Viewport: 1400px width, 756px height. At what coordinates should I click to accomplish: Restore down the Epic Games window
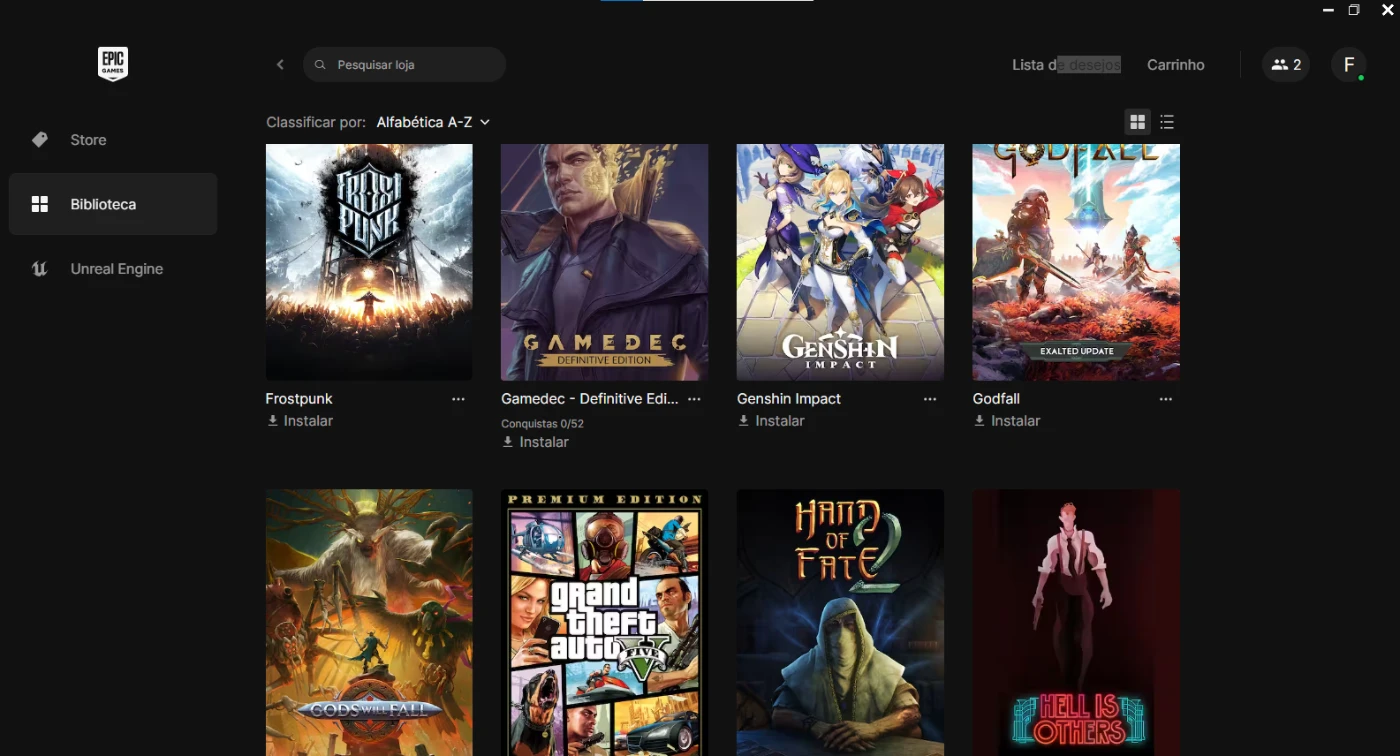click(x=1354, y=10)
